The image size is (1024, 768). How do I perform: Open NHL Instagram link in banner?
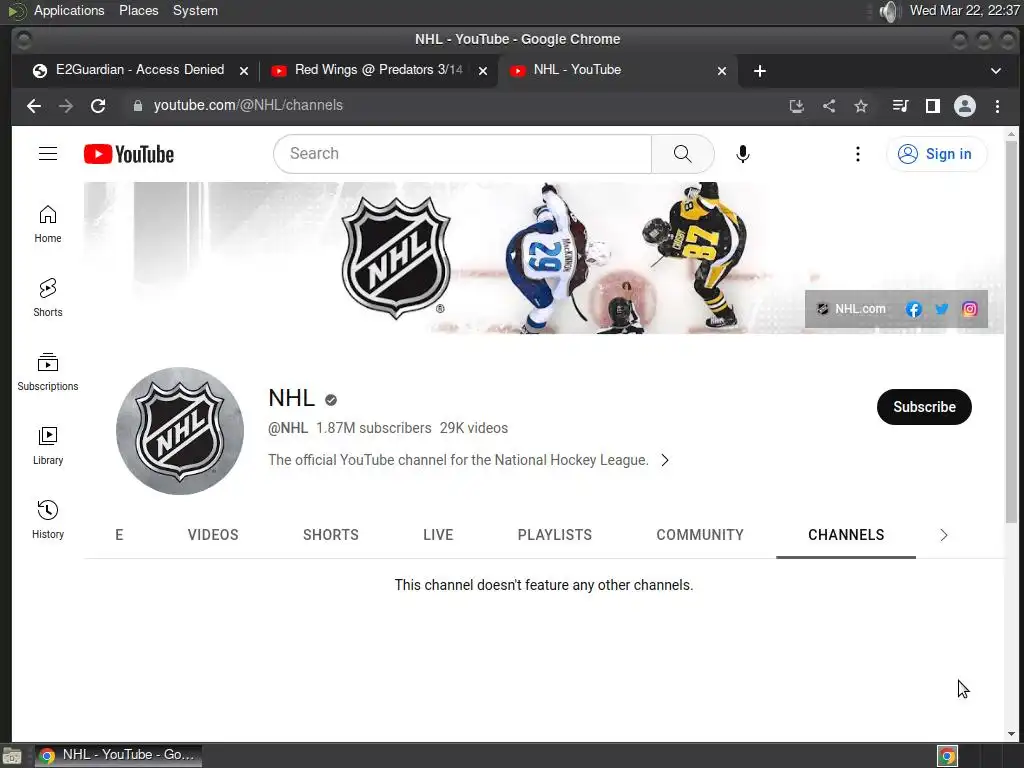point(970,309)
